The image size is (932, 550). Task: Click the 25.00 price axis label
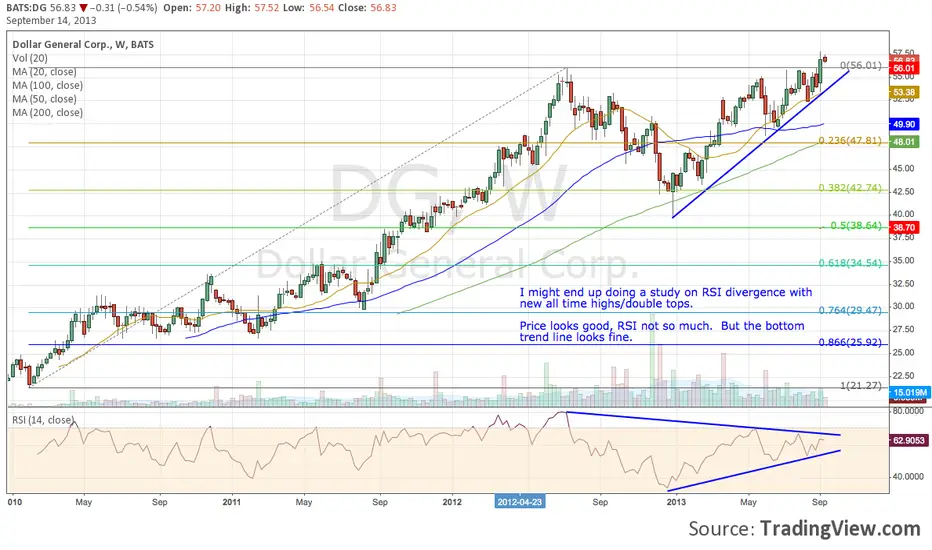[x=903, y=352]
